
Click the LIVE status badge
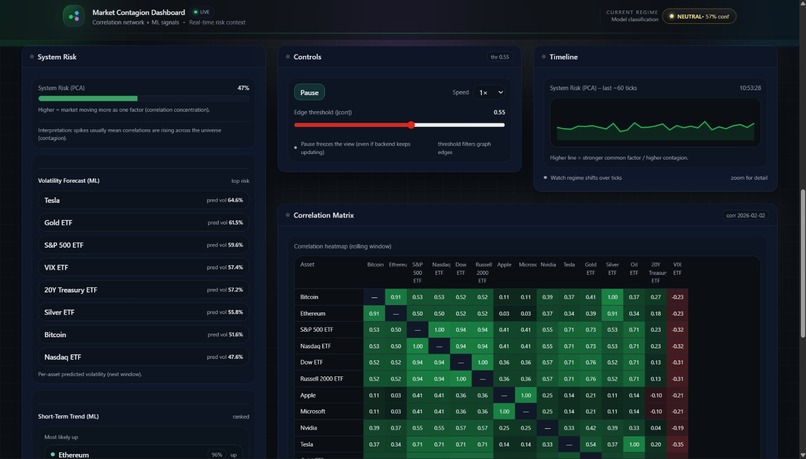pos(202,12)
